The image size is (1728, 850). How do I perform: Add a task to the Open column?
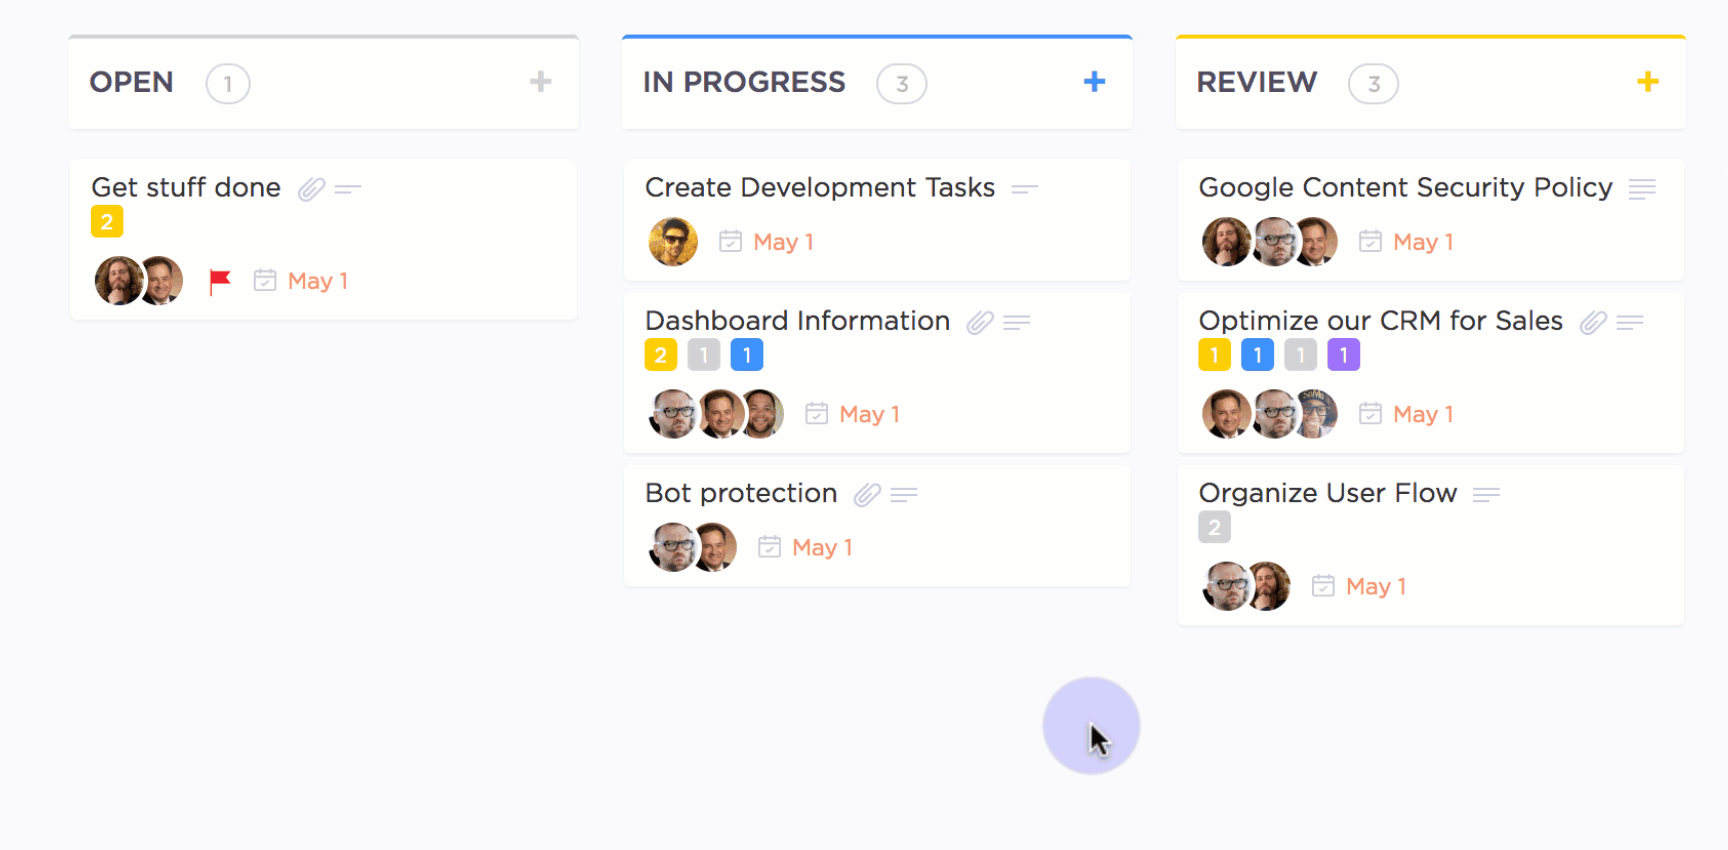pyautogui.click(x=540, y=82)
